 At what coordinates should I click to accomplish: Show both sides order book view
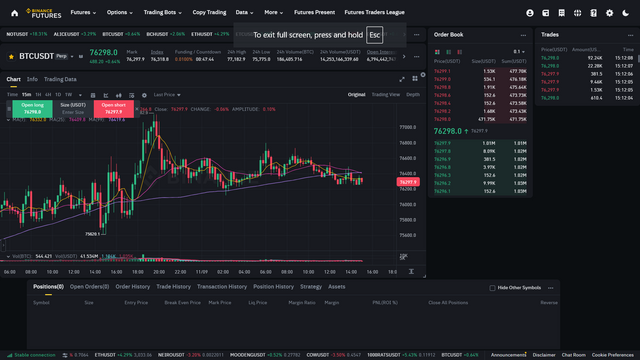pyautogui.click(x=437, y=52)
